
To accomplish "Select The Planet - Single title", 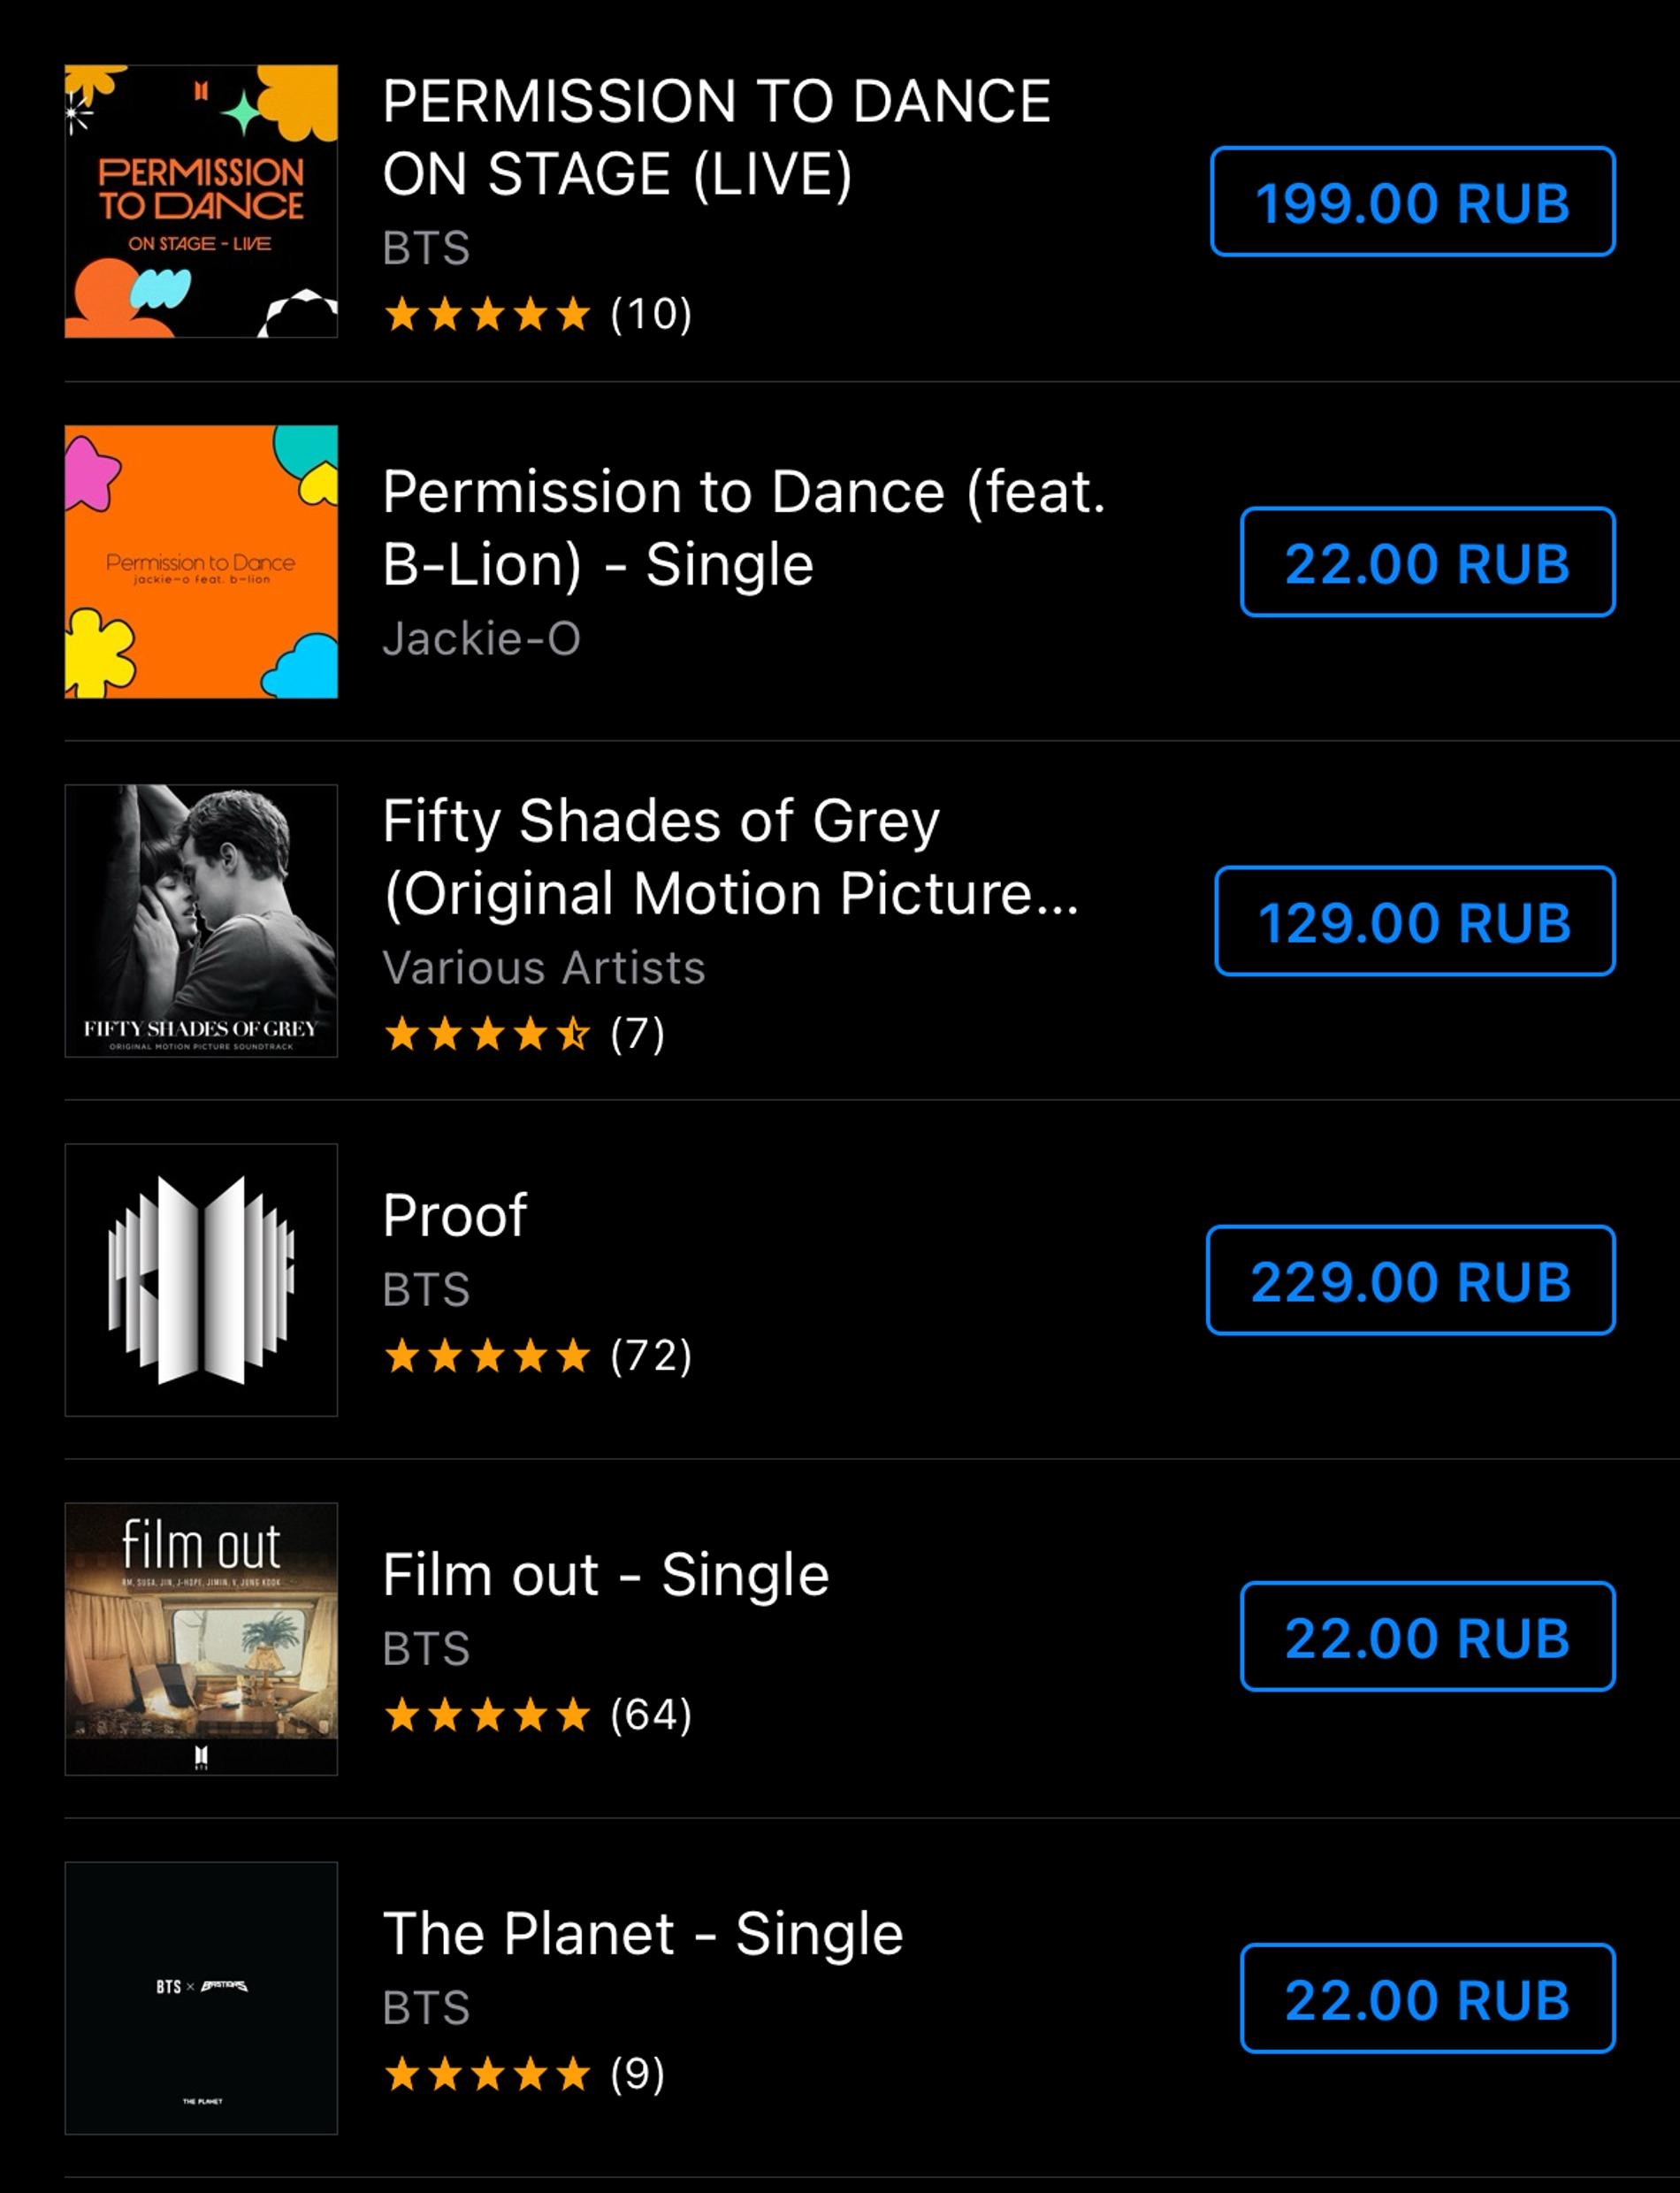I will click(643, 1934).
